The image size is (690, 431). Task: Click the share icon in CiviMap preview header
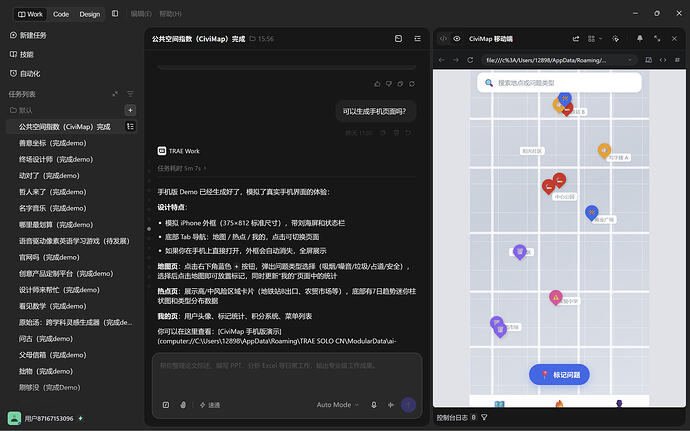click(x=576, y=39)
